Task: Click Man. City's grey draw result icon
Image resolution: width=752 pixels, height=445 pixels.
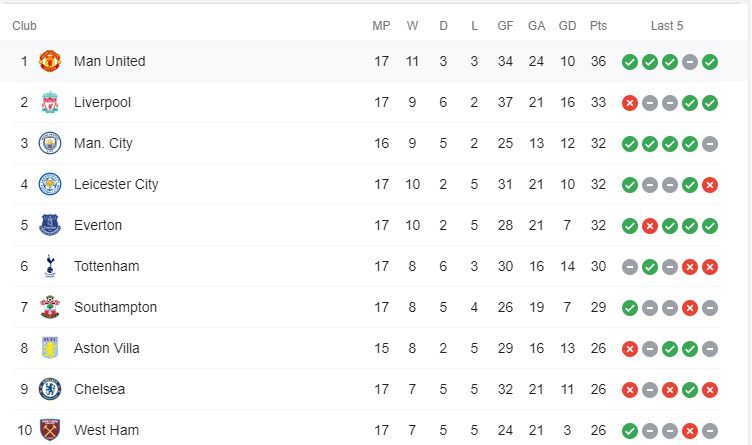Action: click(710, 144)
